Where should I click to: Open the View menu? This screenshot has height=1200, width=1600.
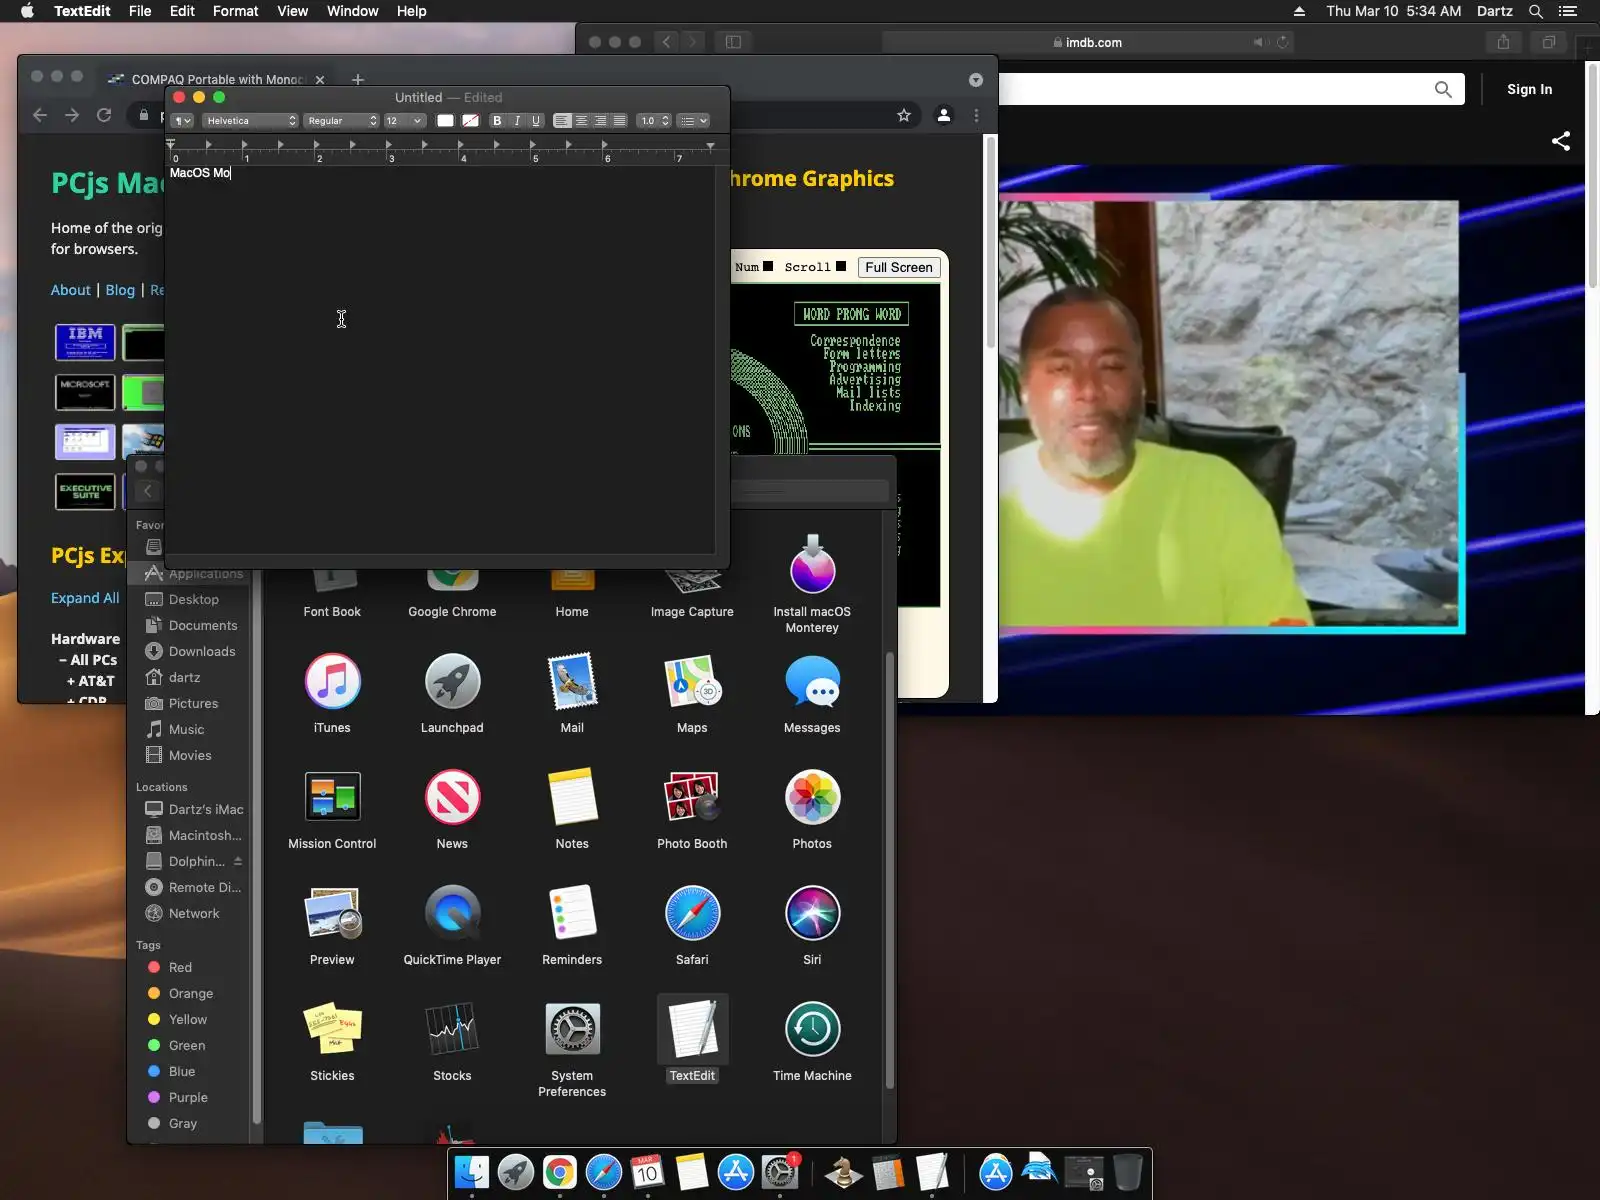coord(292,11)
